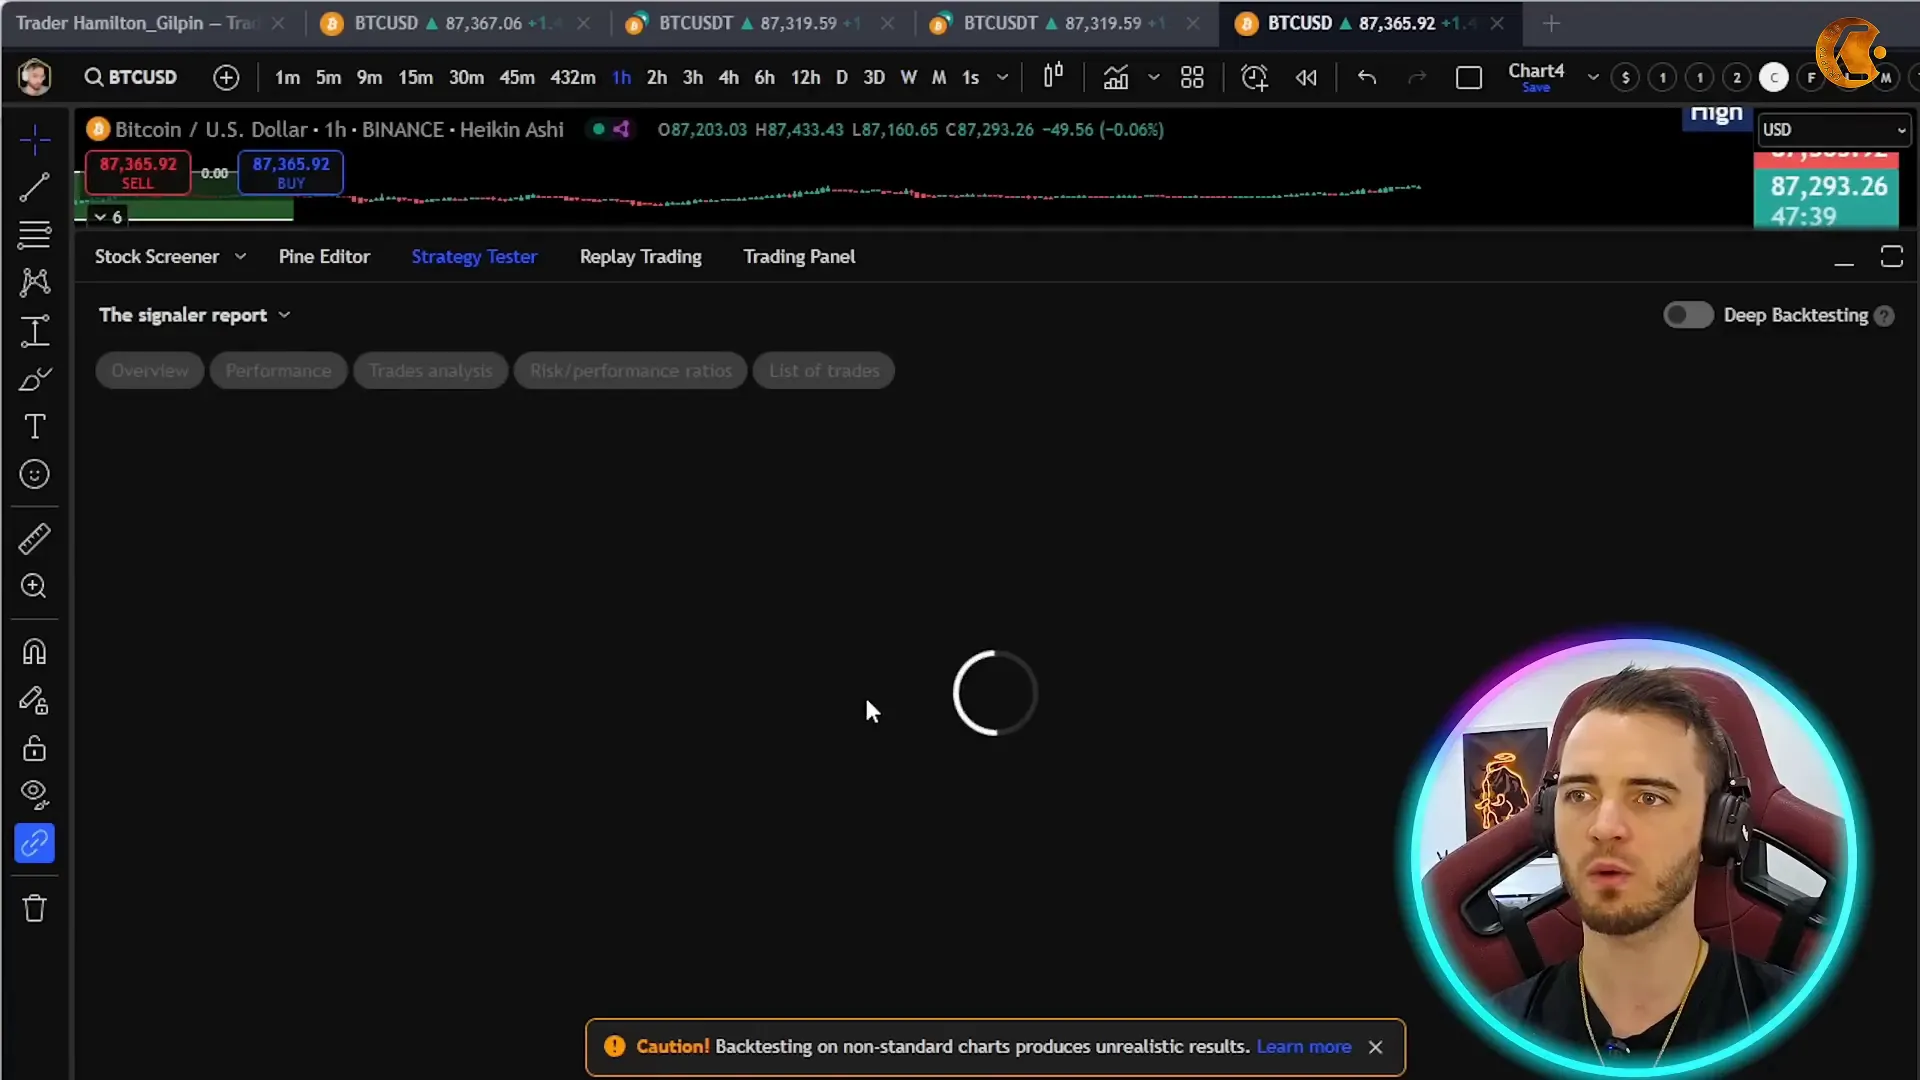Viewport: 1920px width, 1080px height.
Task: Select the 1m timeframe
Action: pos(287,77)
